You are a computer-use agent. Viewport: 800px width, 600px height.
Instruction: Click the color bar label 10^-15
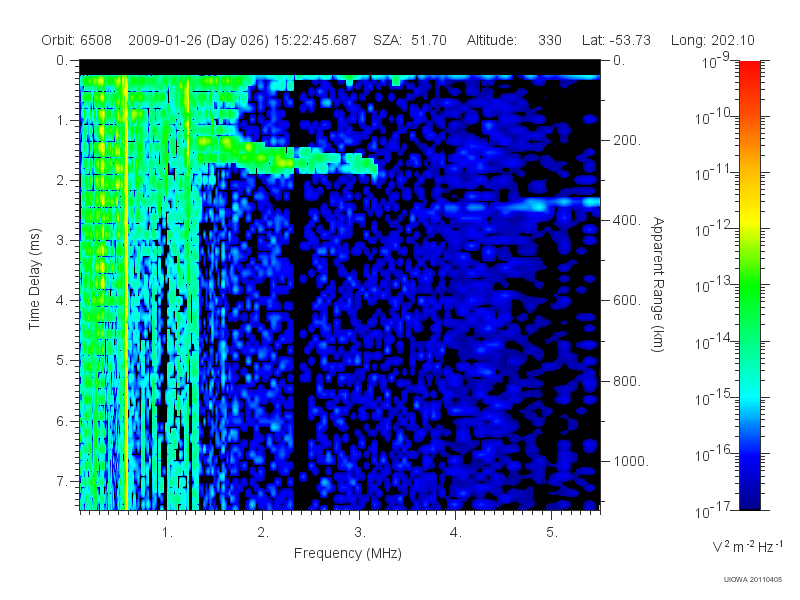(713, 398)
